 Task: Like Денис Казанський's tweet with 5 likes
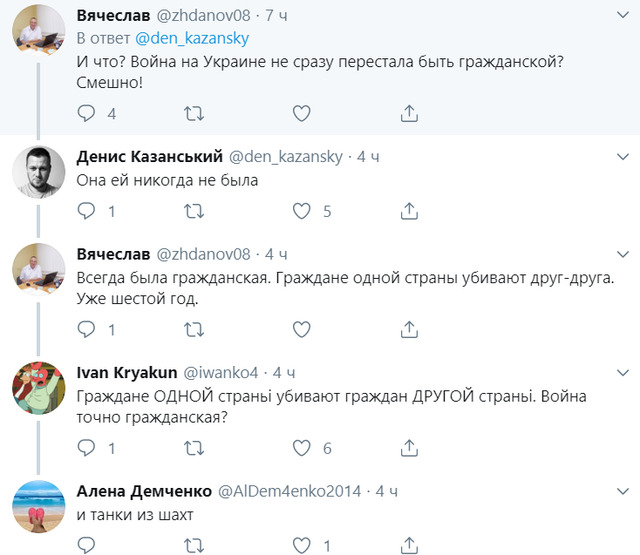coord(303,211)
